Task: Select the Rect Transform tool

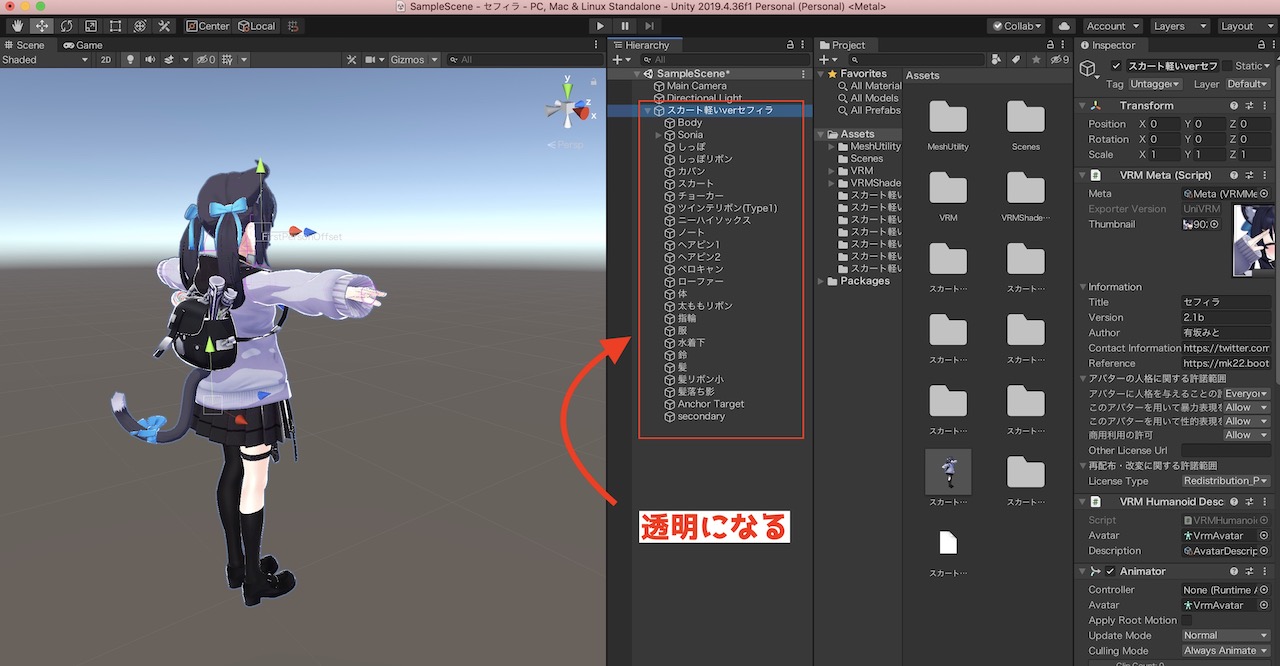Action: (x=114, y=25)
